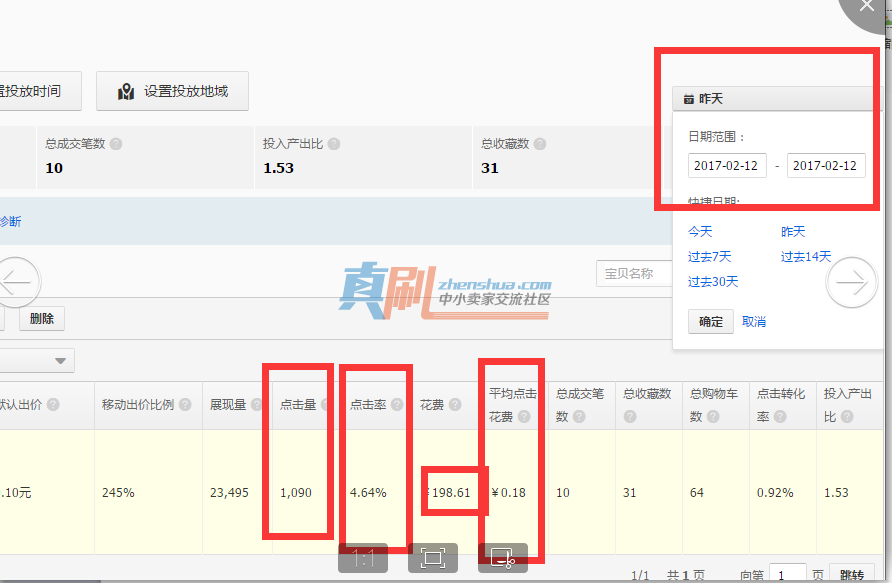This screenshot has height=583, width=892.
Task: Confirm date range with 确定 button
Action: click(711, 322)
